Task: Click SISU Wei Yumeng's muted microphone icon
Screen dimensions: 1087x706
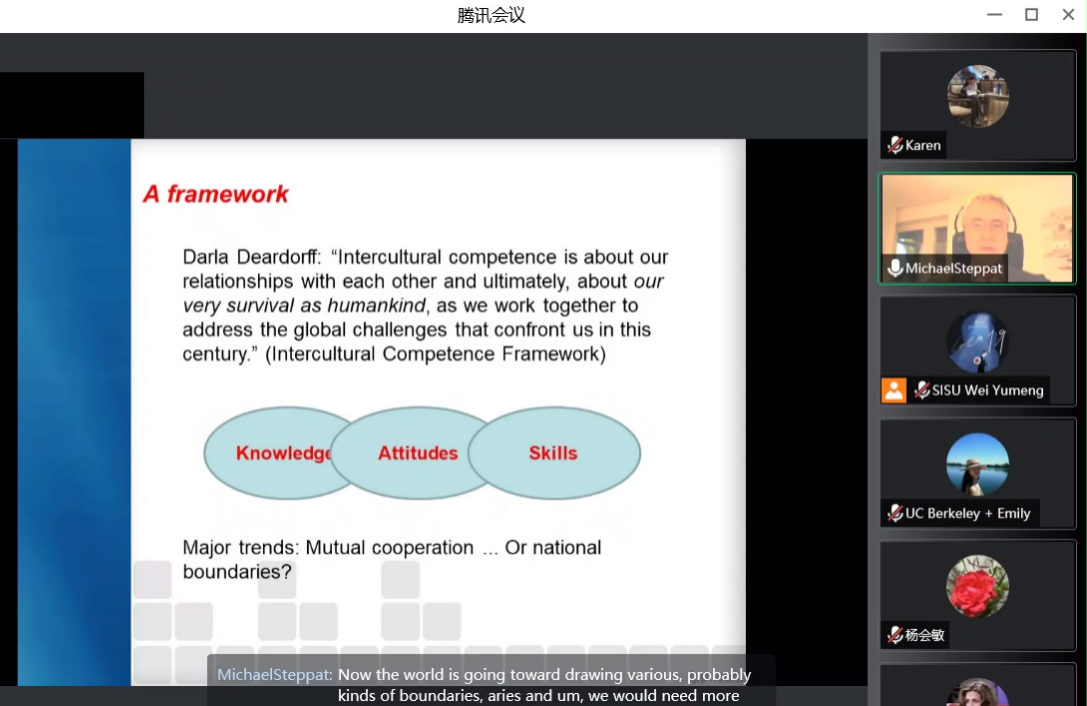Action: pos(922,390)
